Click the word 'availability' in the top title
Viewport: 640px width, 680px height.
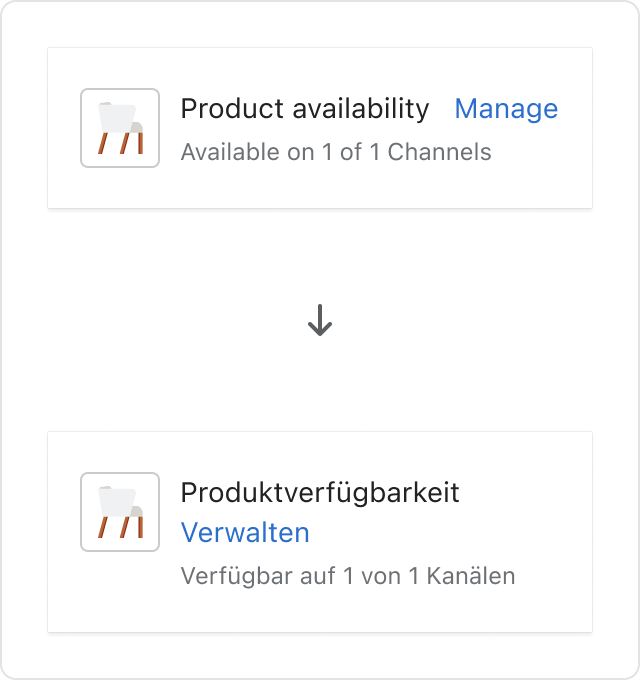(361, 108)
